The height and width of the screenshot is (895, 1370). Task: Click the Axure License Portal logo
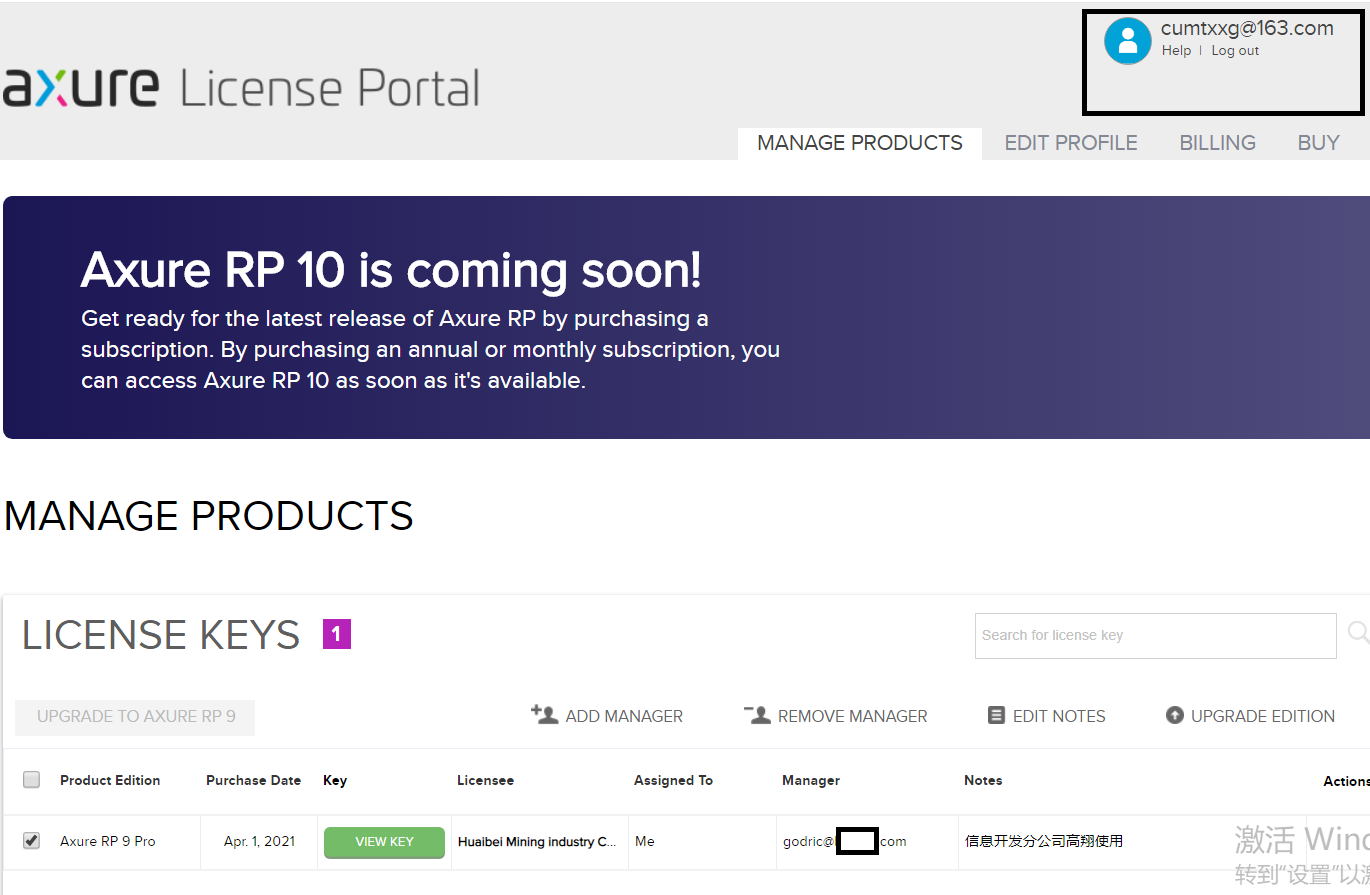pos(240,88)
